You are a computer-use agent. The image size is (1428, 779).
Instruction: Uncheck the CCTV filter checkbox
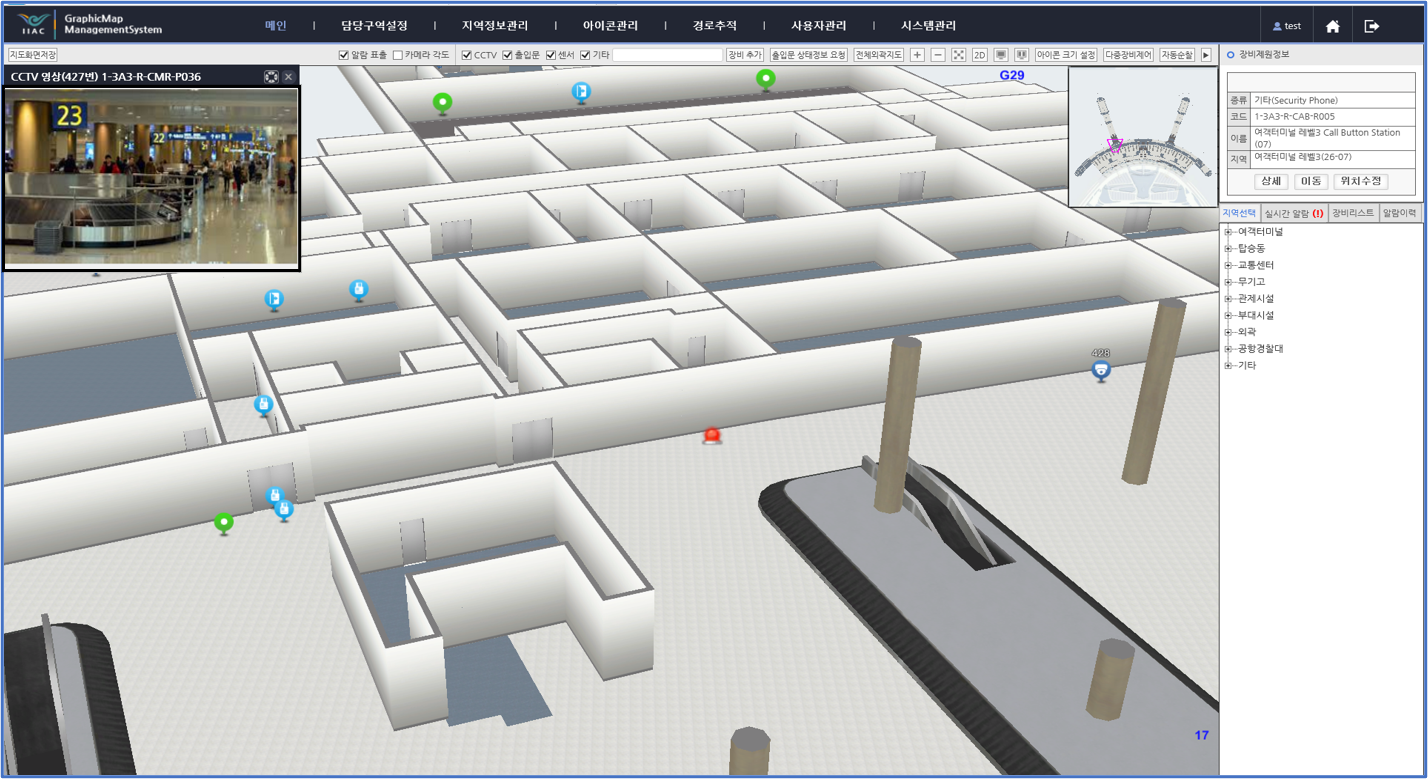click(x=467, y=55)
